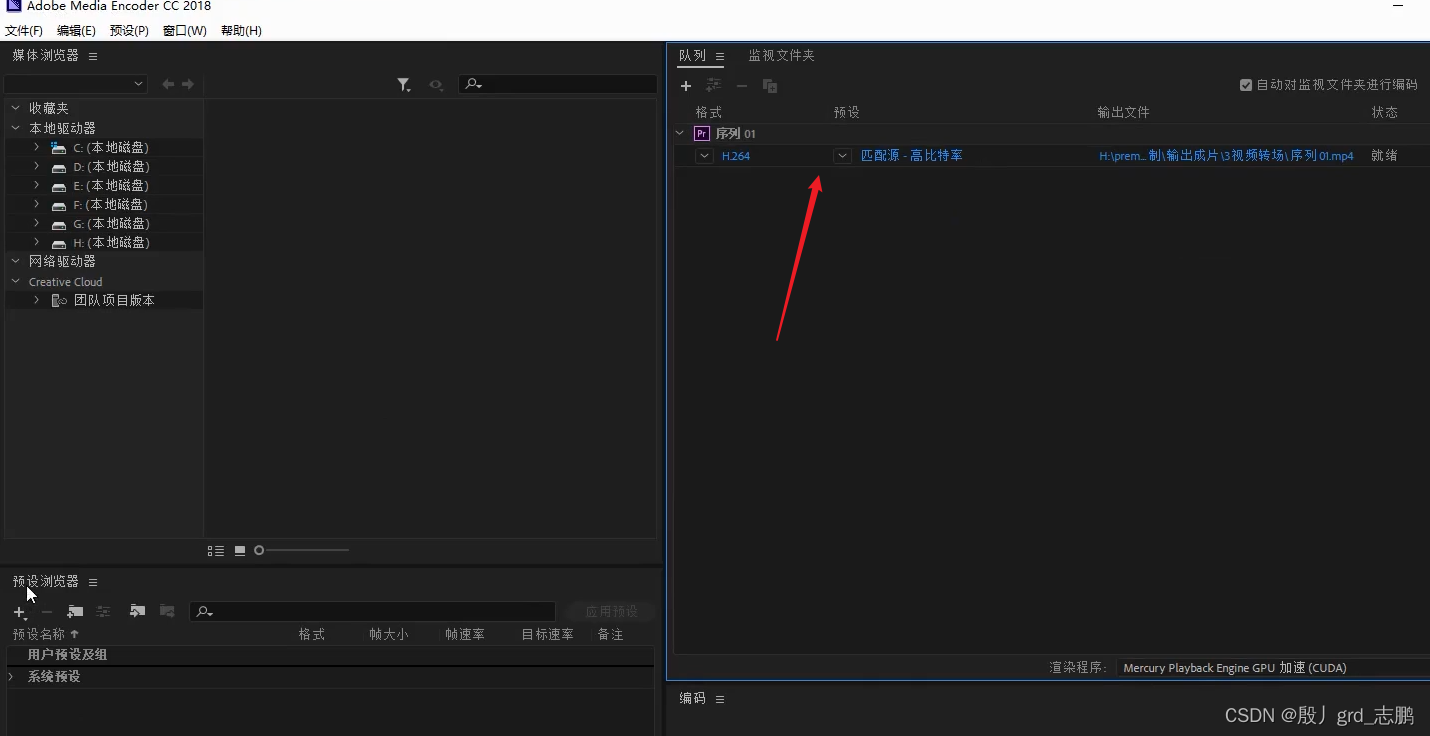
Task: Click the create new preset group folder icon
Action: [75, 611]
